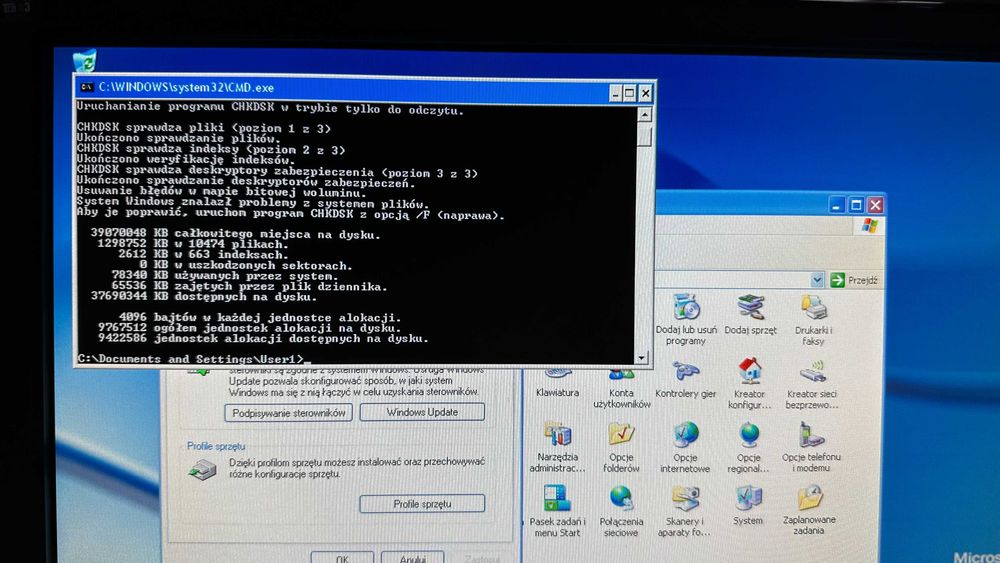Open Opcje telefonu i modemu icon
The height and width of the screenshot is (563, 1000).
[811, 447]
